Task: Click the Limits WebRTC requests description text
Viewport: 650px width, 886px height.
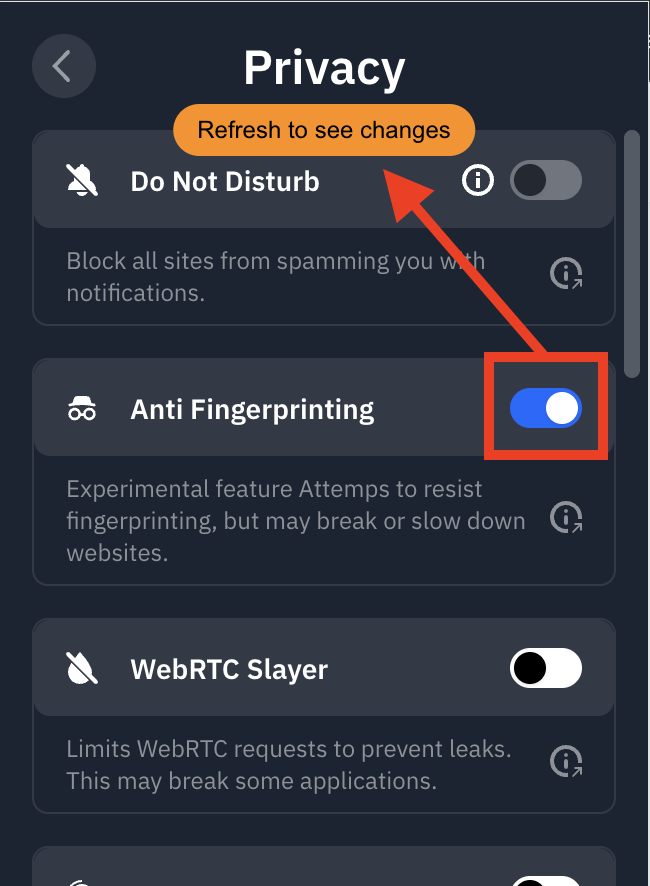Action: click(x=289, y=765)
